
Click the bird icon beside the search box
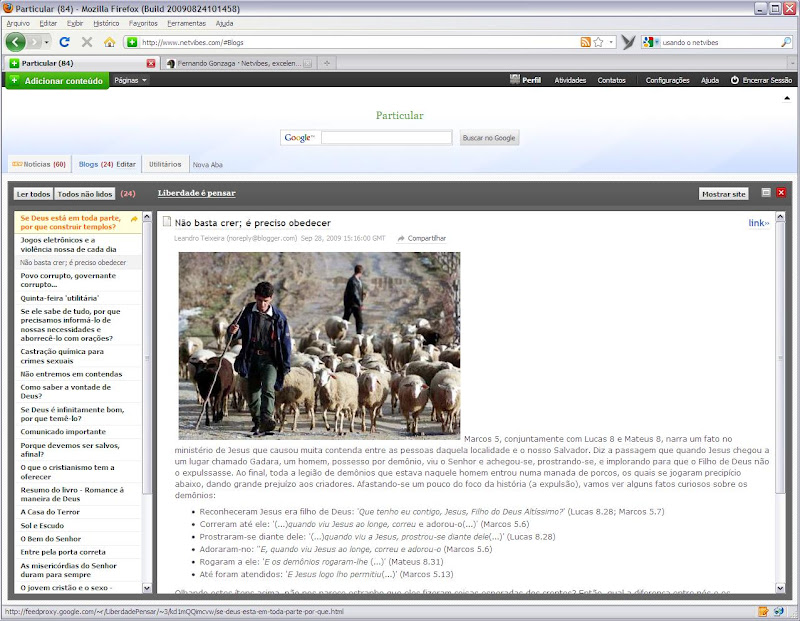[629, 42]
